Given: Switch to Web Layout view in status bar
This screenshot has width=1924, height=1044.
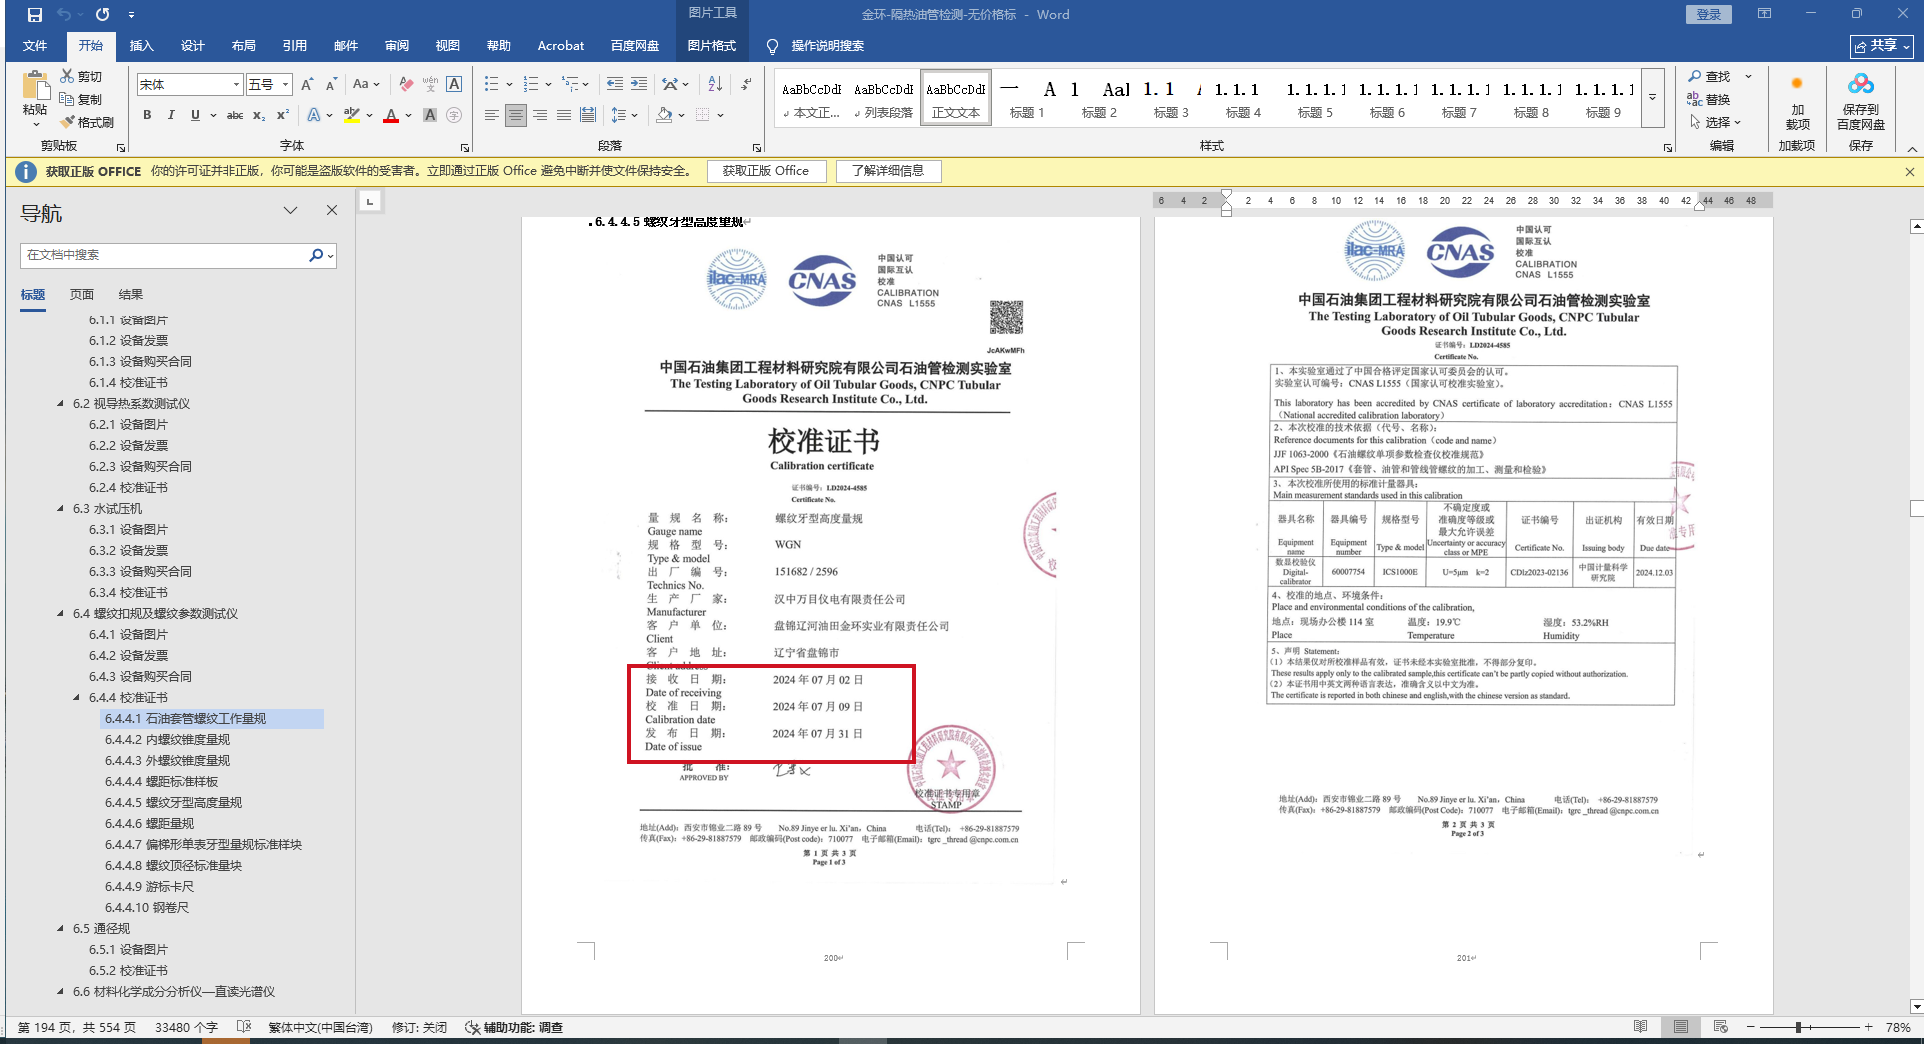Looking at the screenshot, I should [x=1720, y=1027].
